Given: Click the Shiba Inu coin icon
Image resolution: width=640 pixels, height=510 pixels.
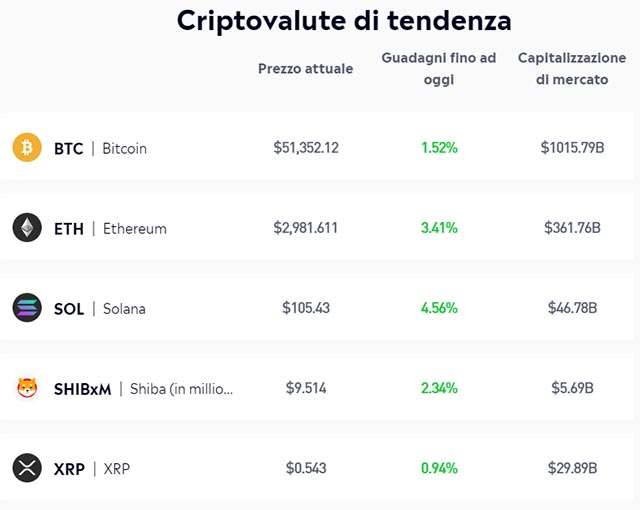Looking at the screenshot, I should [x=27, y=388].
